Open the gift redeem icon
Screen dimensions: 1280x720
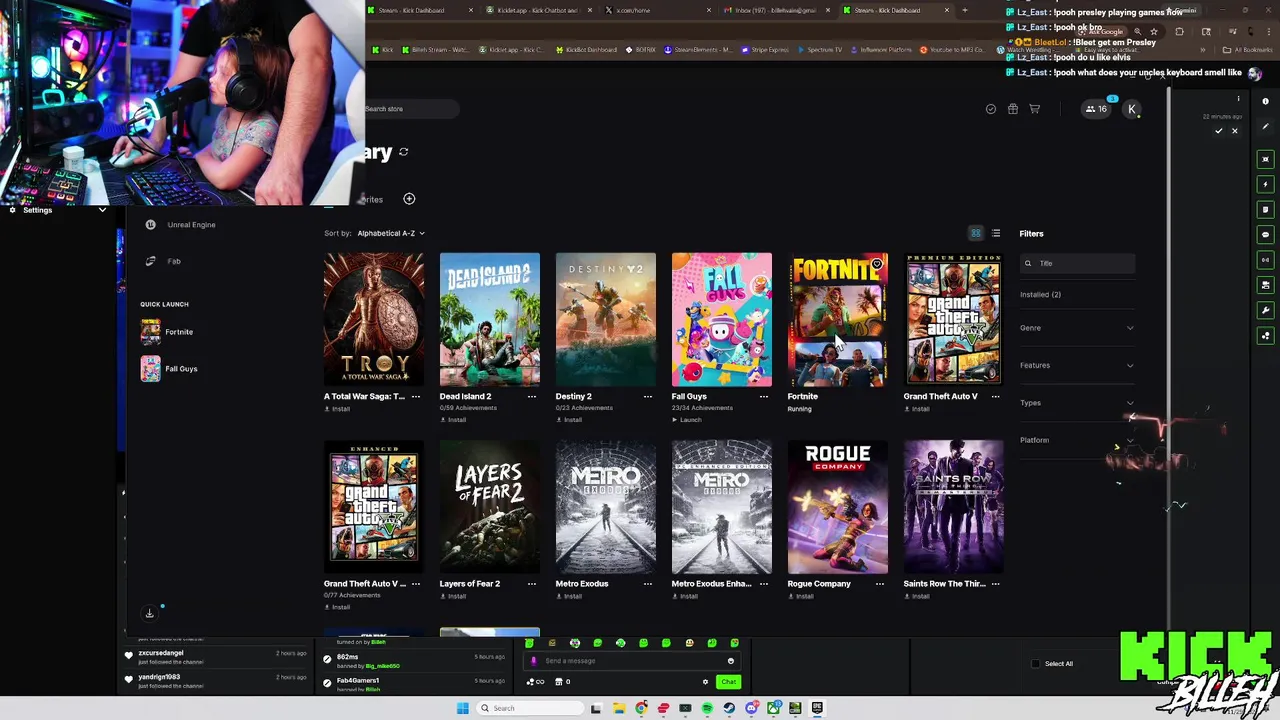(1013, 109)
